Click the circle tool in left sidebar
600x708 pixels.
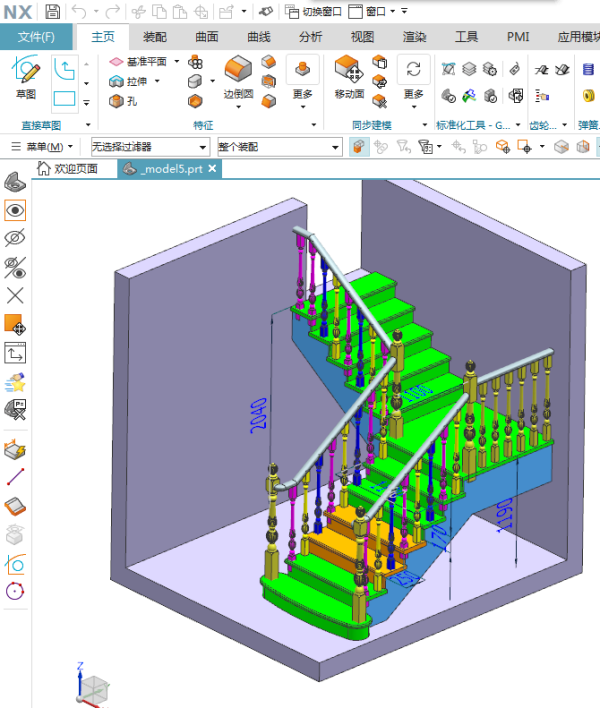15,591
